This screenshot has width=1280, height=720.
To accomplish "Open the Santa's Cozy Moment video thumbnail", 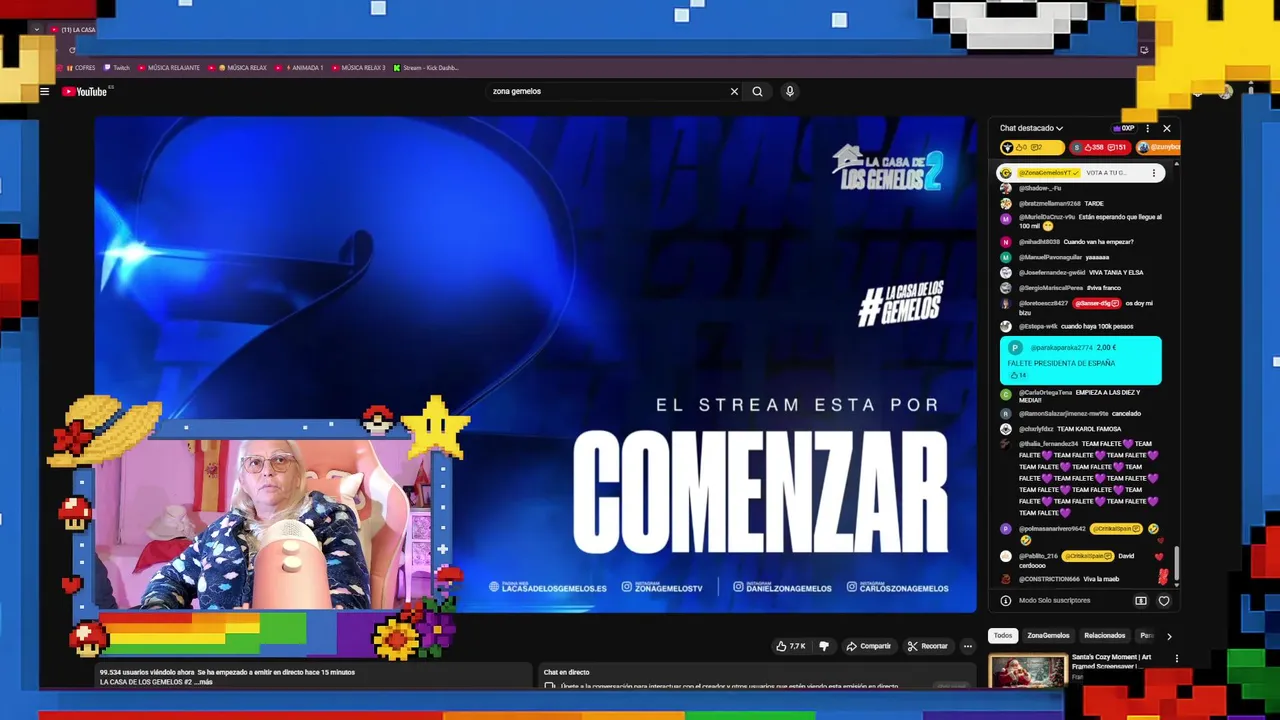I will (x=1027, y=670).
